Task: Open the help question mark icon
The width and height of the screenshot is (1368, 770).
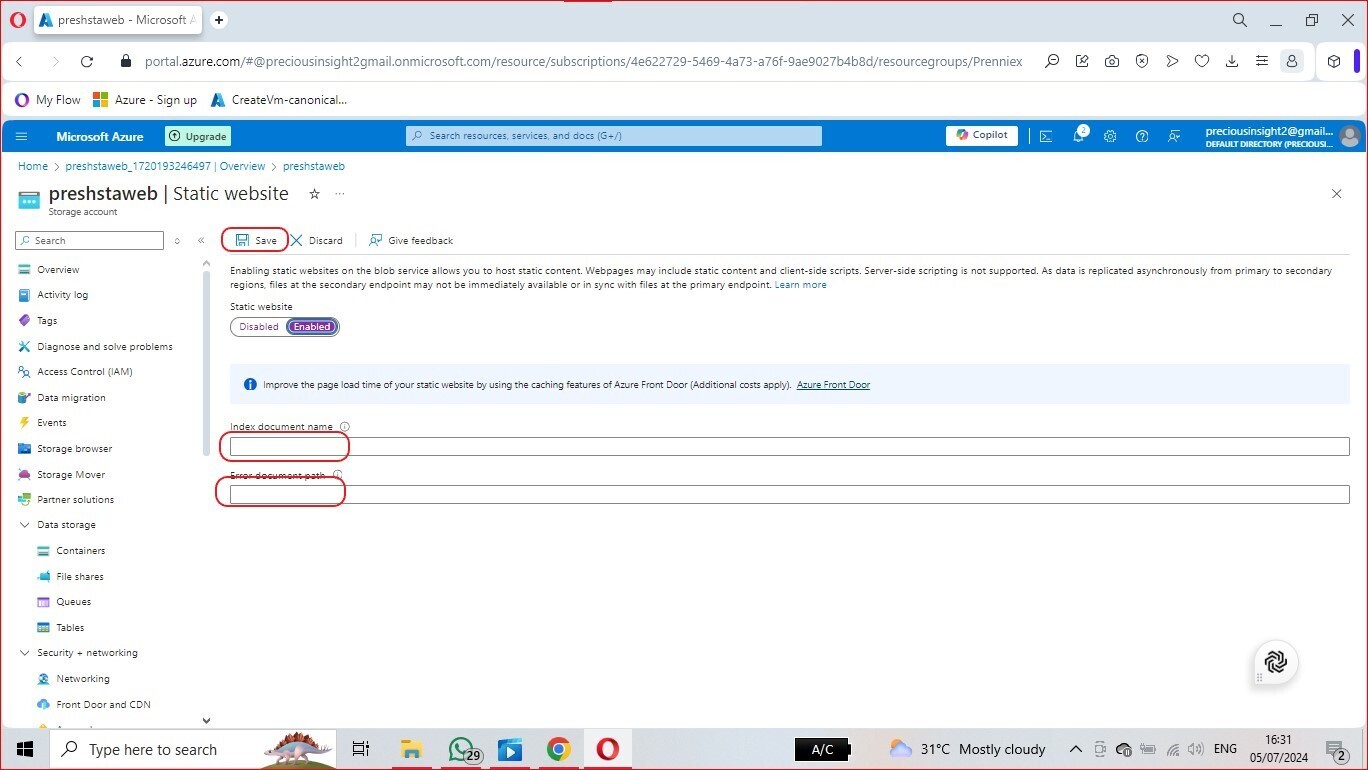Action: click(1142, 136)
